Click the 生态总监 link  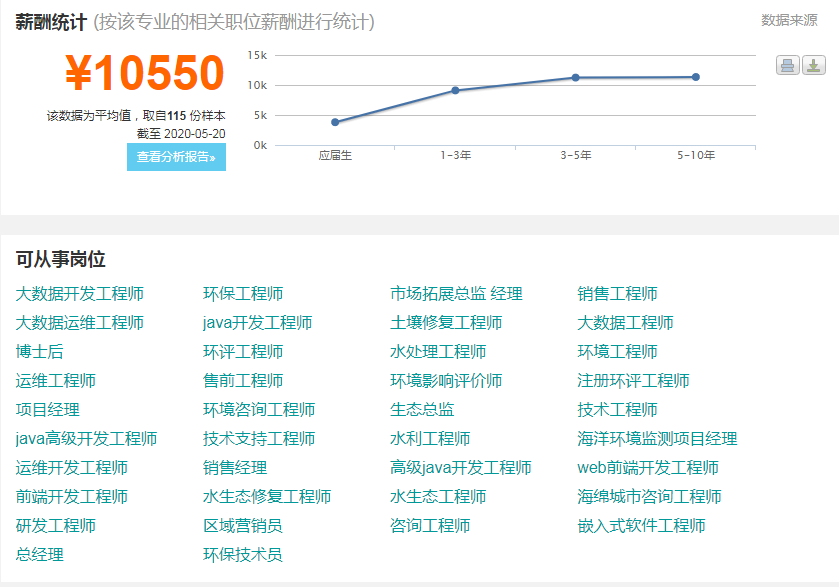point(422,410)
